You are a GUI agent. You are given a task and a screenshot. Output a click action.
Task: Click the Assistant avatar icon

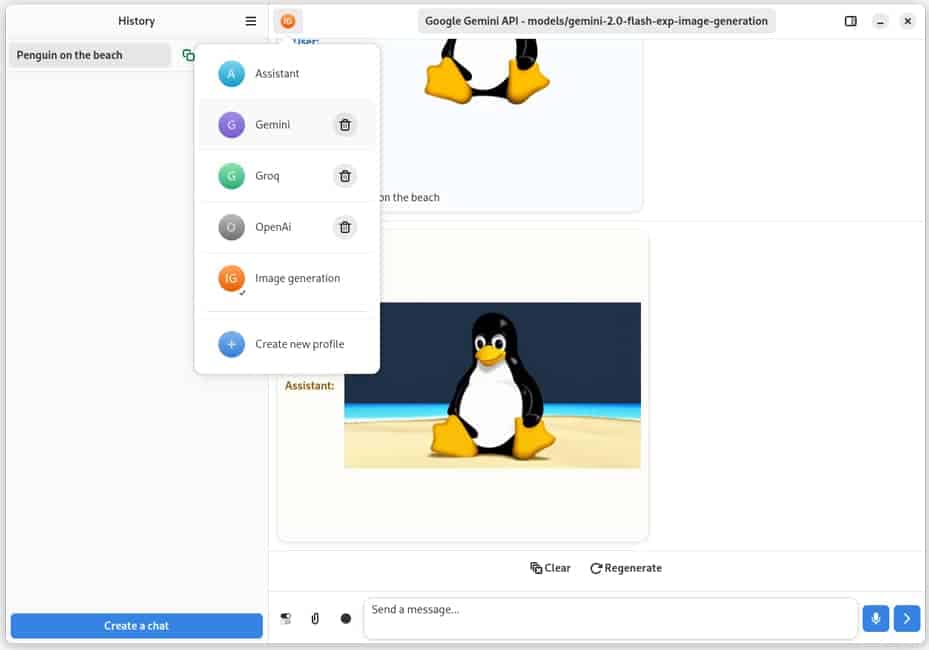231,73
